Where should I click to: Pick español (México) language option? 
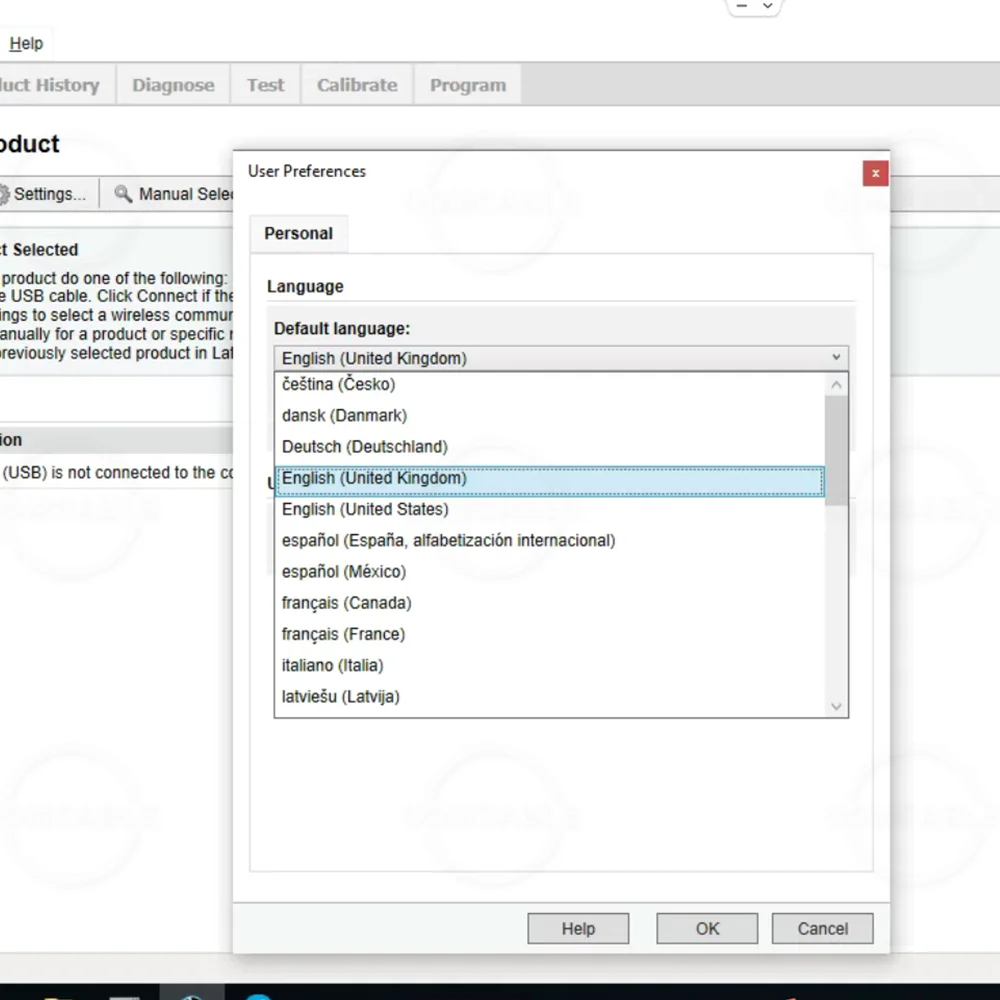[549, 571]
